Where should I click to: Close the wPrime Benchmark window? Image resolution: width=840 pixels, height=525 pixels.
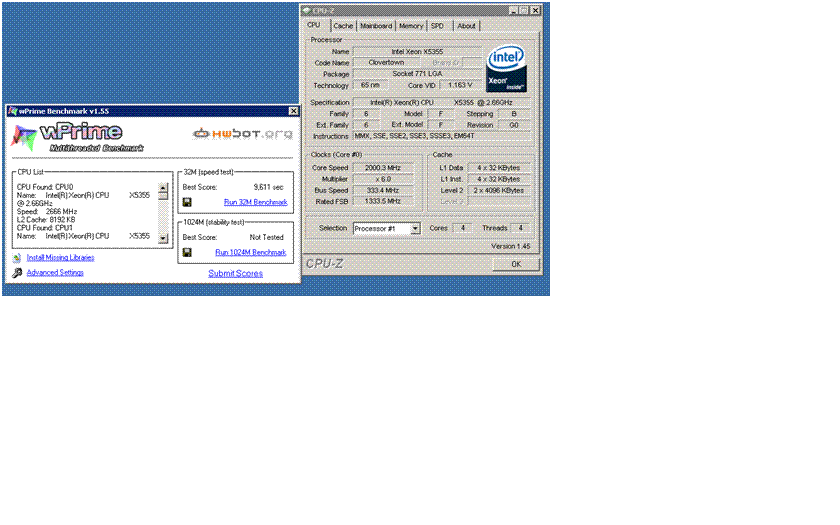coord(293,111)
